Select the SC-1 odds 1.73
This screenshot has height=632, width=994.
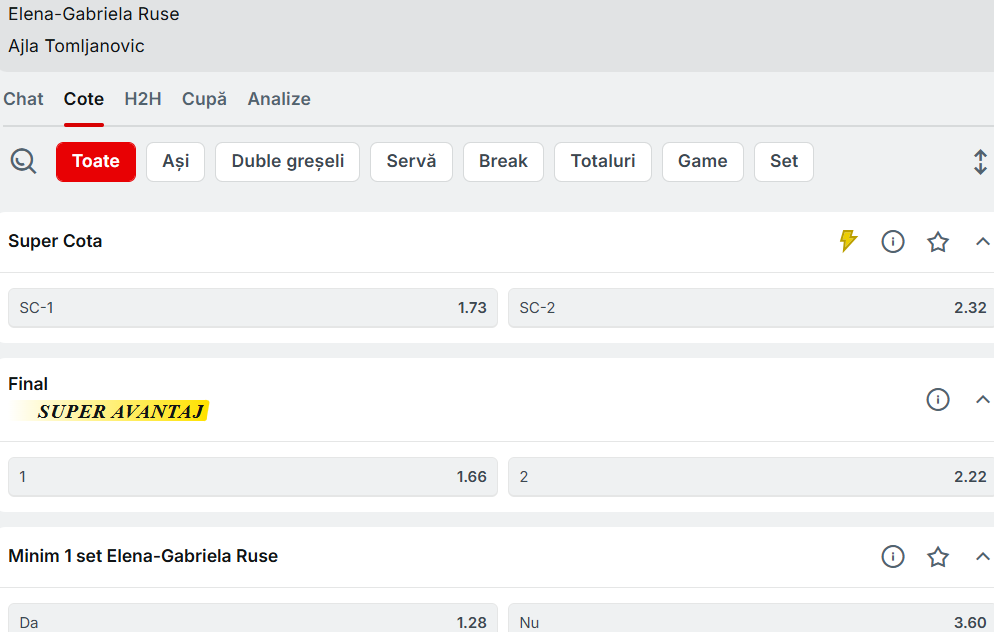(x=252, y=308)
